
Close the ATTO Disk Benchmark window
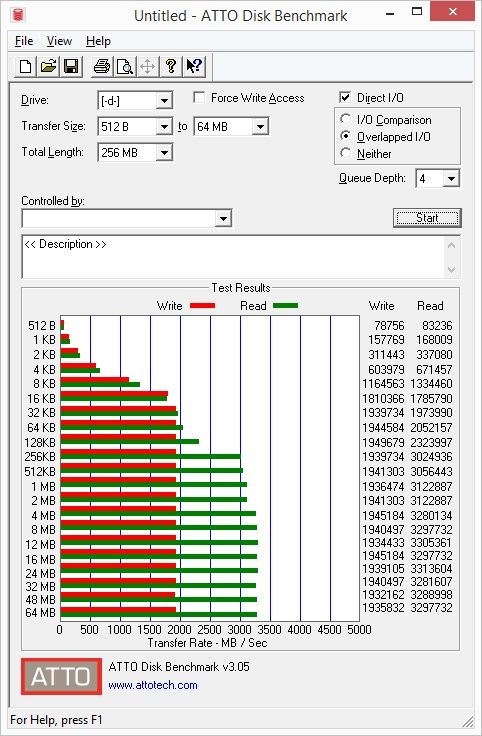click(453, 11)
